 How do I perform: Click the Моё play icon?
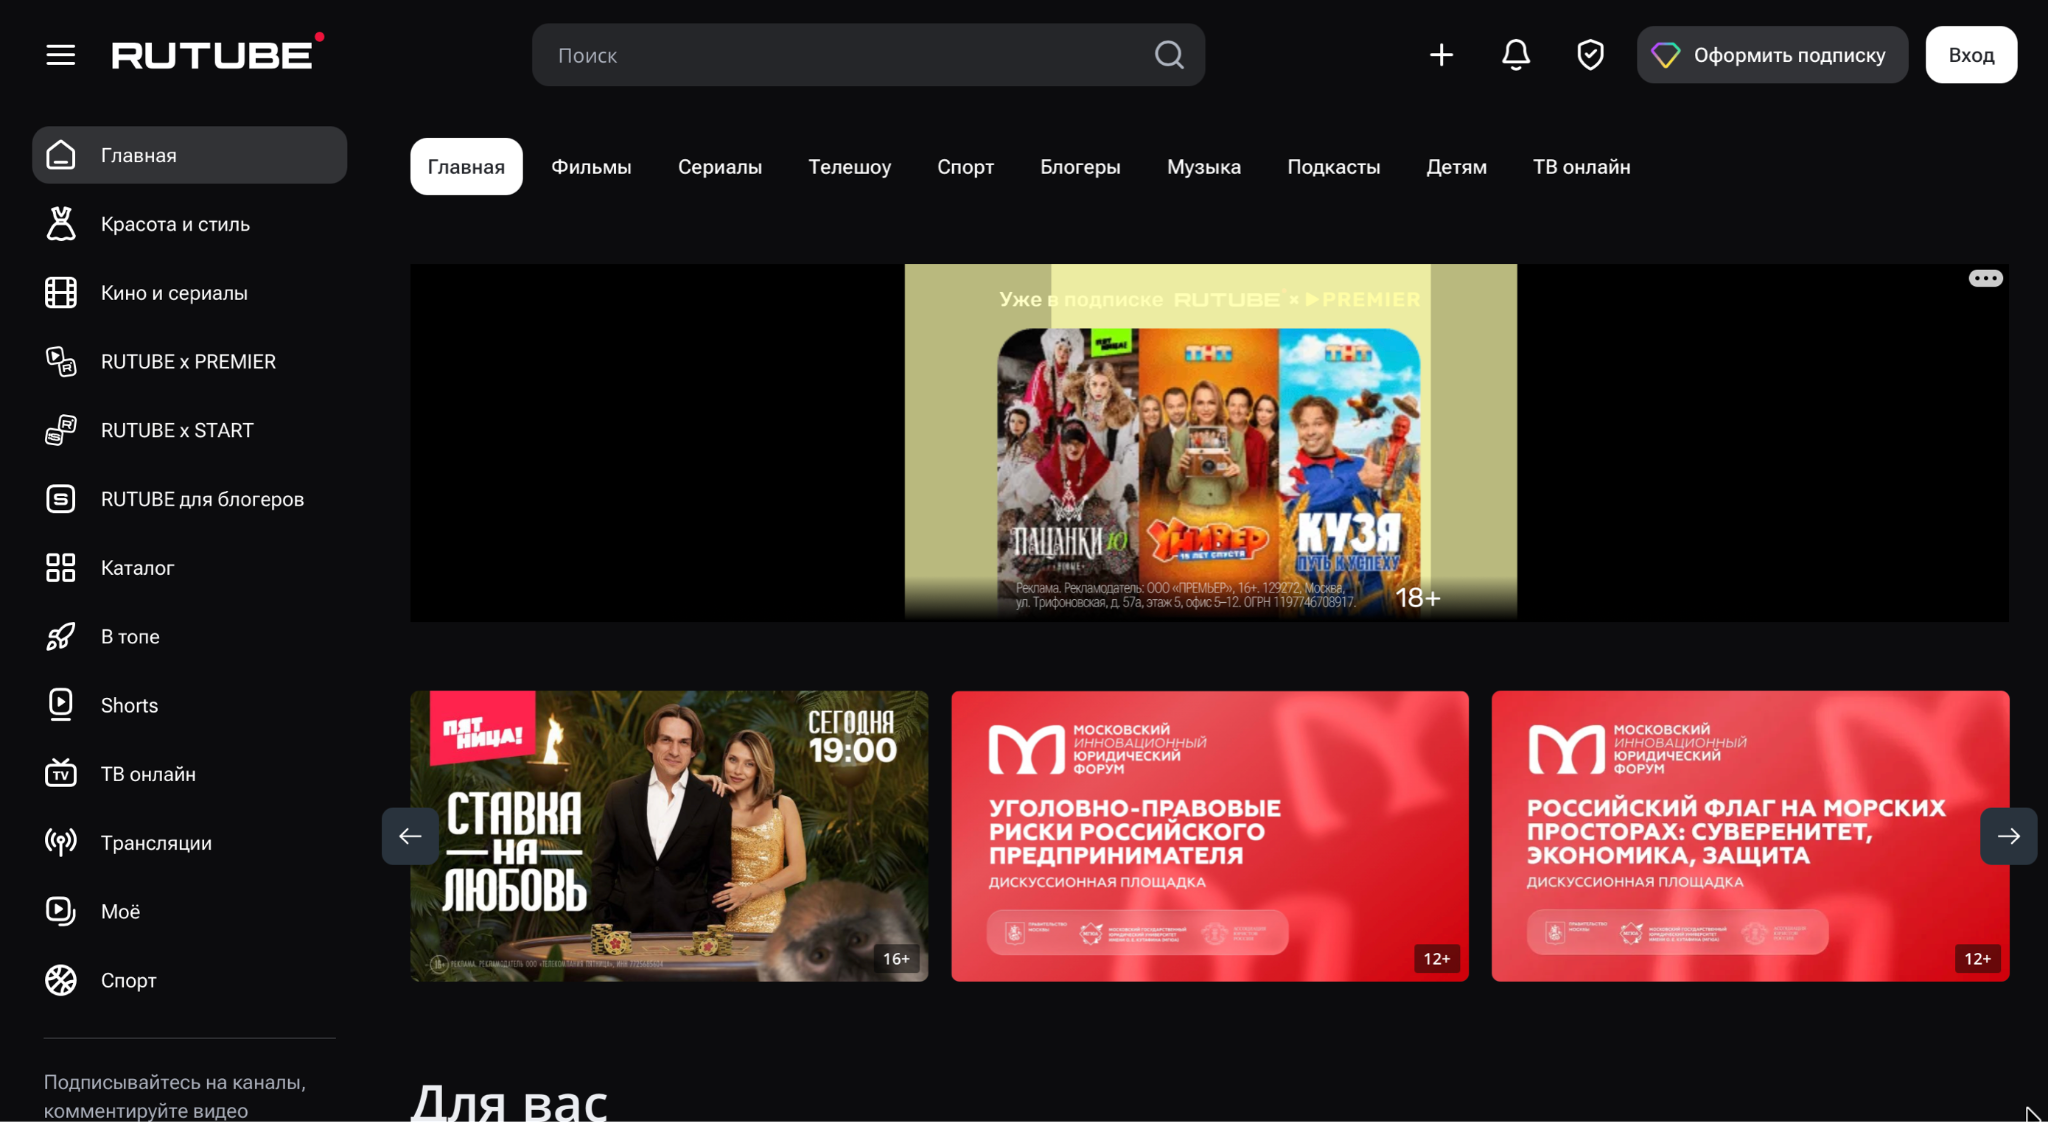tap(61, 911)
